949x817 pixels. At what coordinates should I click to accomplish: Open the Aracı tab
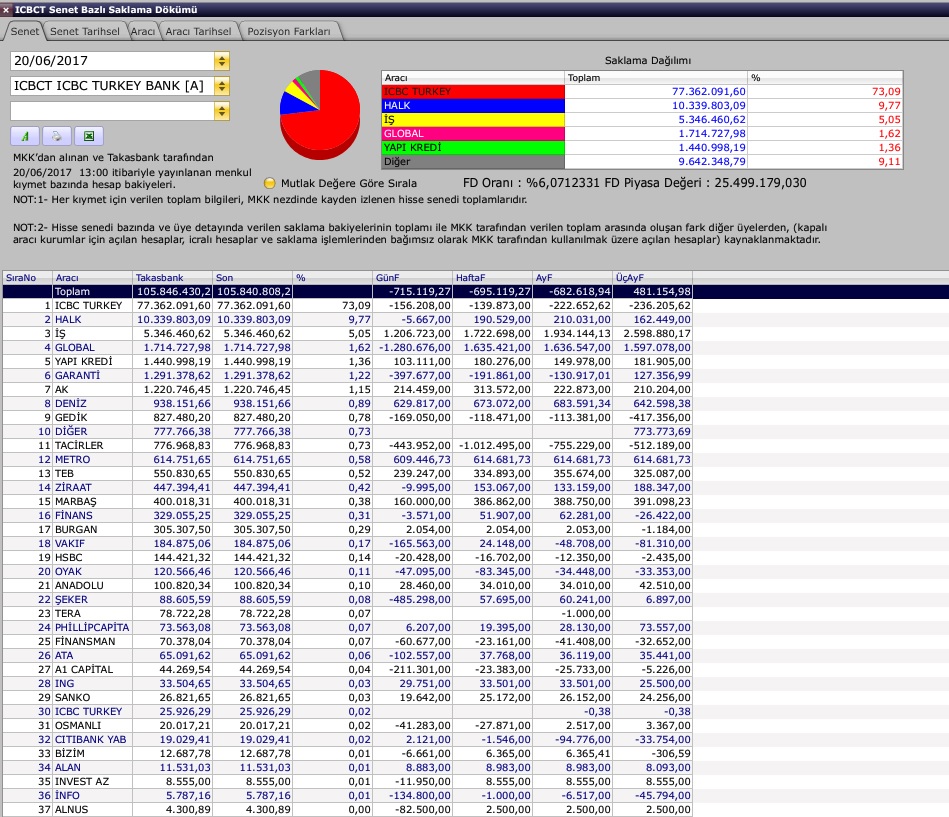coord(143,31)
